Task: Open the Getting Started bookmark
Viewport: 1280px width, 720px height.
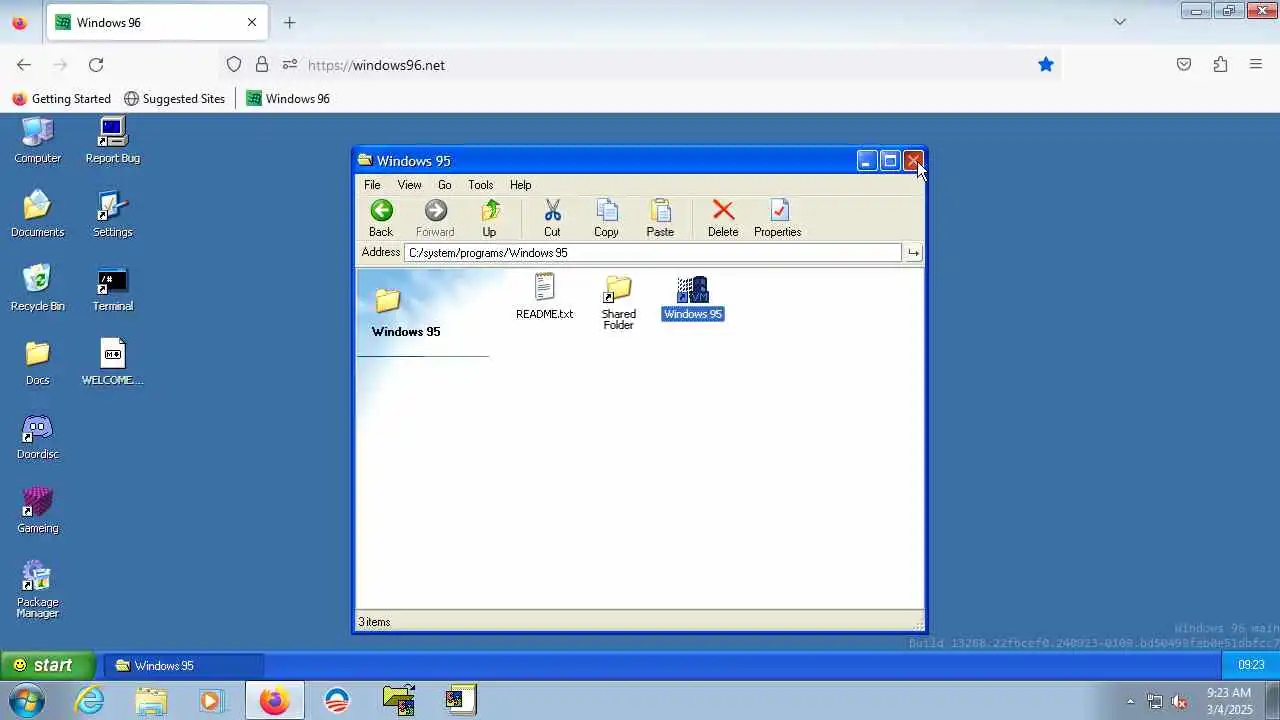Action: point(61,98)
